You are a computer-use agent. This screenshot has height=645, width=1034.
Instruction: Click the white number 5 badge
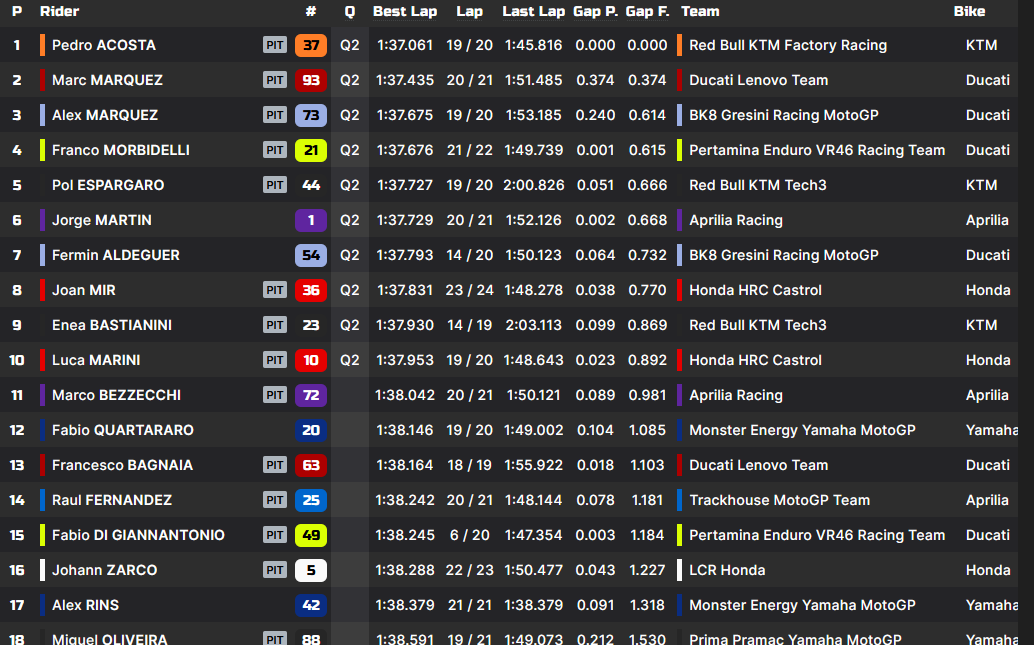[311, 569]
